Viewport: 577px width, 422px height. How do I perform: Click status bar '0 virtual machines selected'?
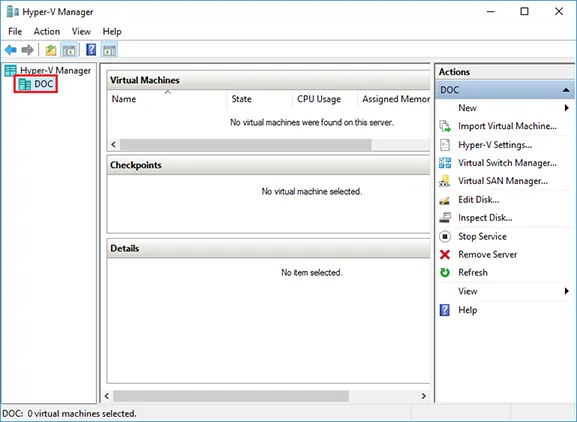(82, 414)
